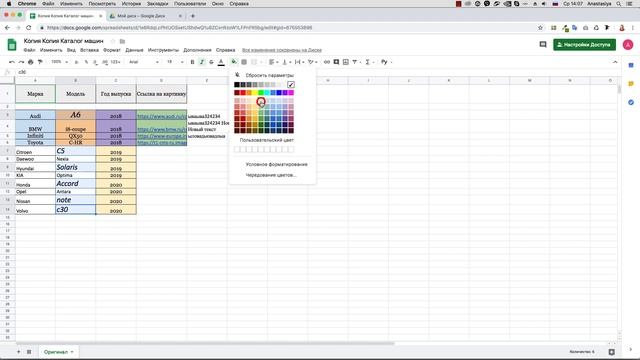Open horizontal align options

[273, 62]
